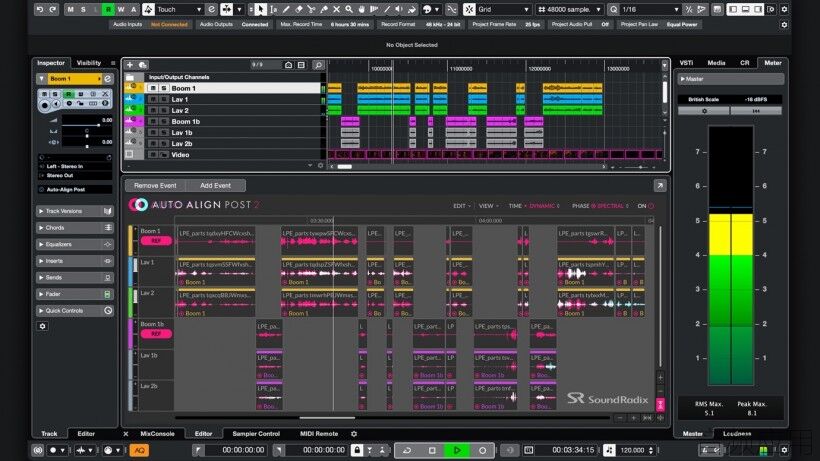Click the Boom 1 volume fader slider

86,125
